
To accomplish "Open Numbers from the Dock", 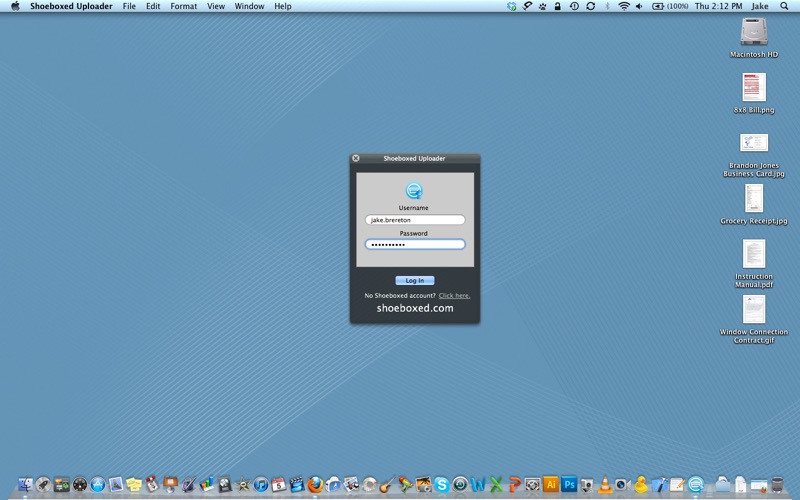I will (207, 484).
